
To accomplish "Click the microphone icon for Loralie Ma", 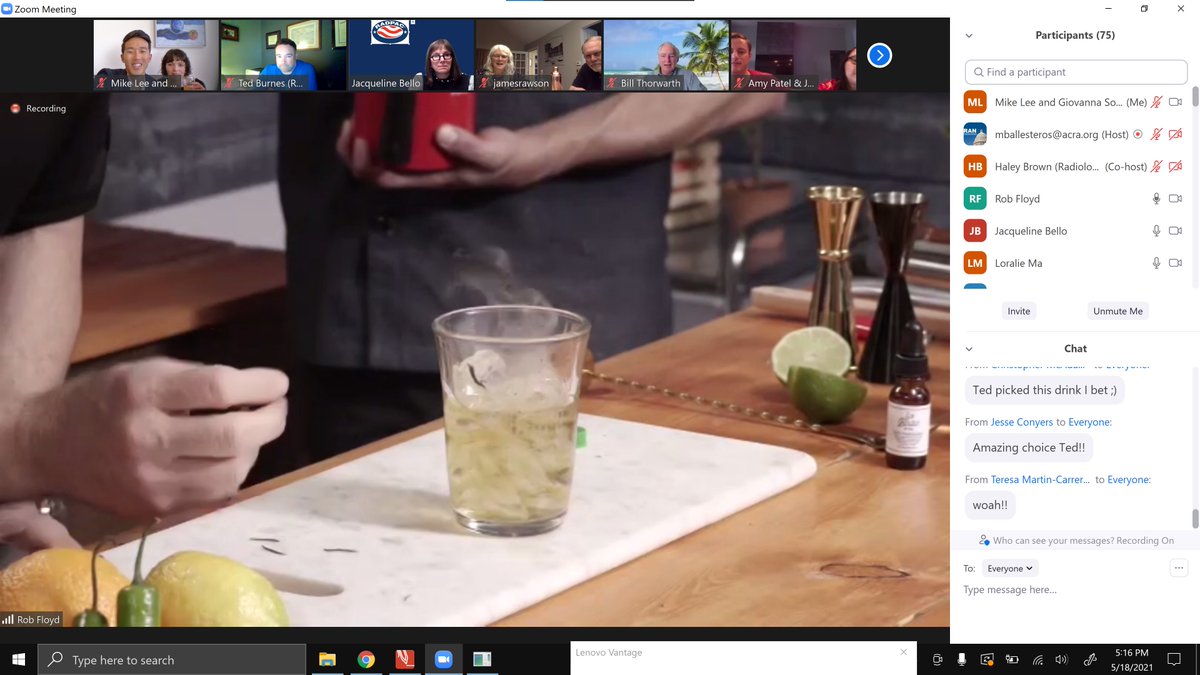I will 1157,263.
